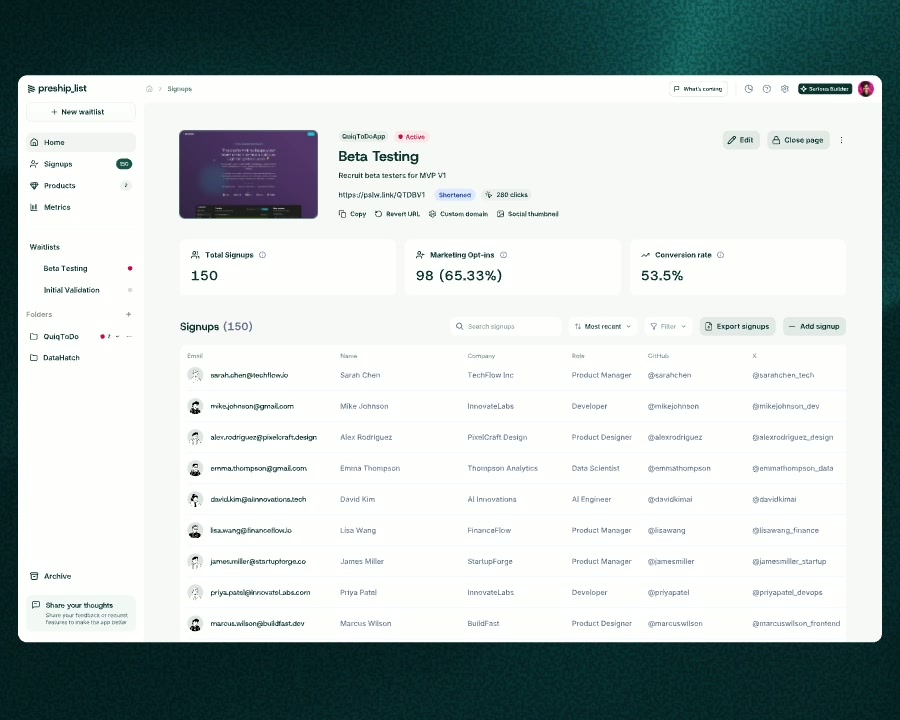Screen dimensions: 900x720
Task: Click the clock/usage icon in the top bar
Action: click(x=748, y=89)
